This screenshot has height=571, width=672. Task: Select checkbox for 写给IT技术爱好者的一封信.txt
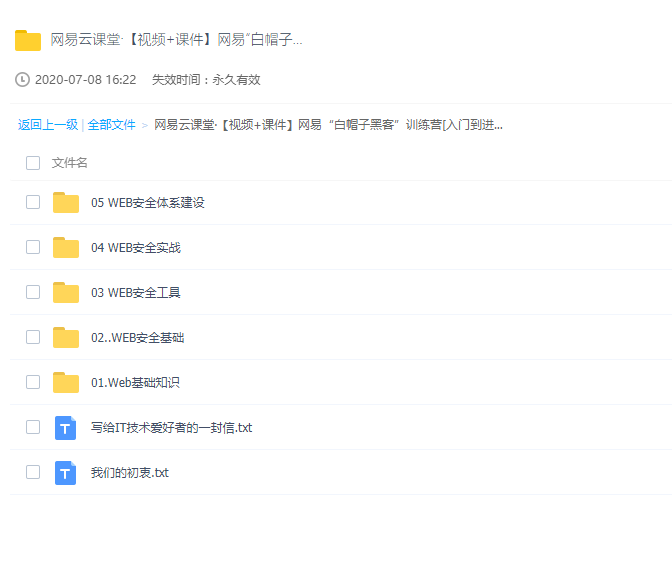pyautogui.click(x=33, y=427)
